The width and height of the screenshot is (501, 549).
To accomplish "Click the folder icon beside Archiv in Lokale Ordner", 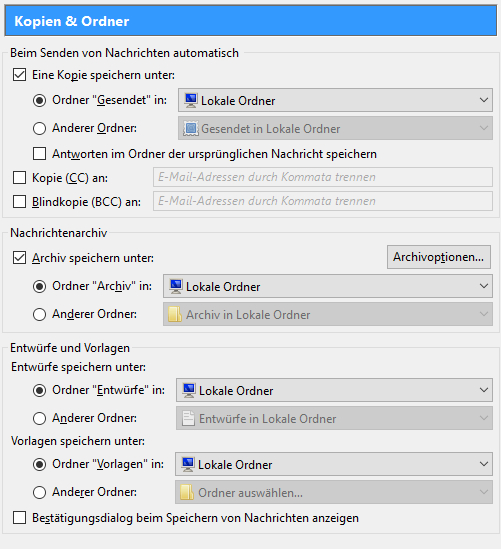I will point(175,314).
